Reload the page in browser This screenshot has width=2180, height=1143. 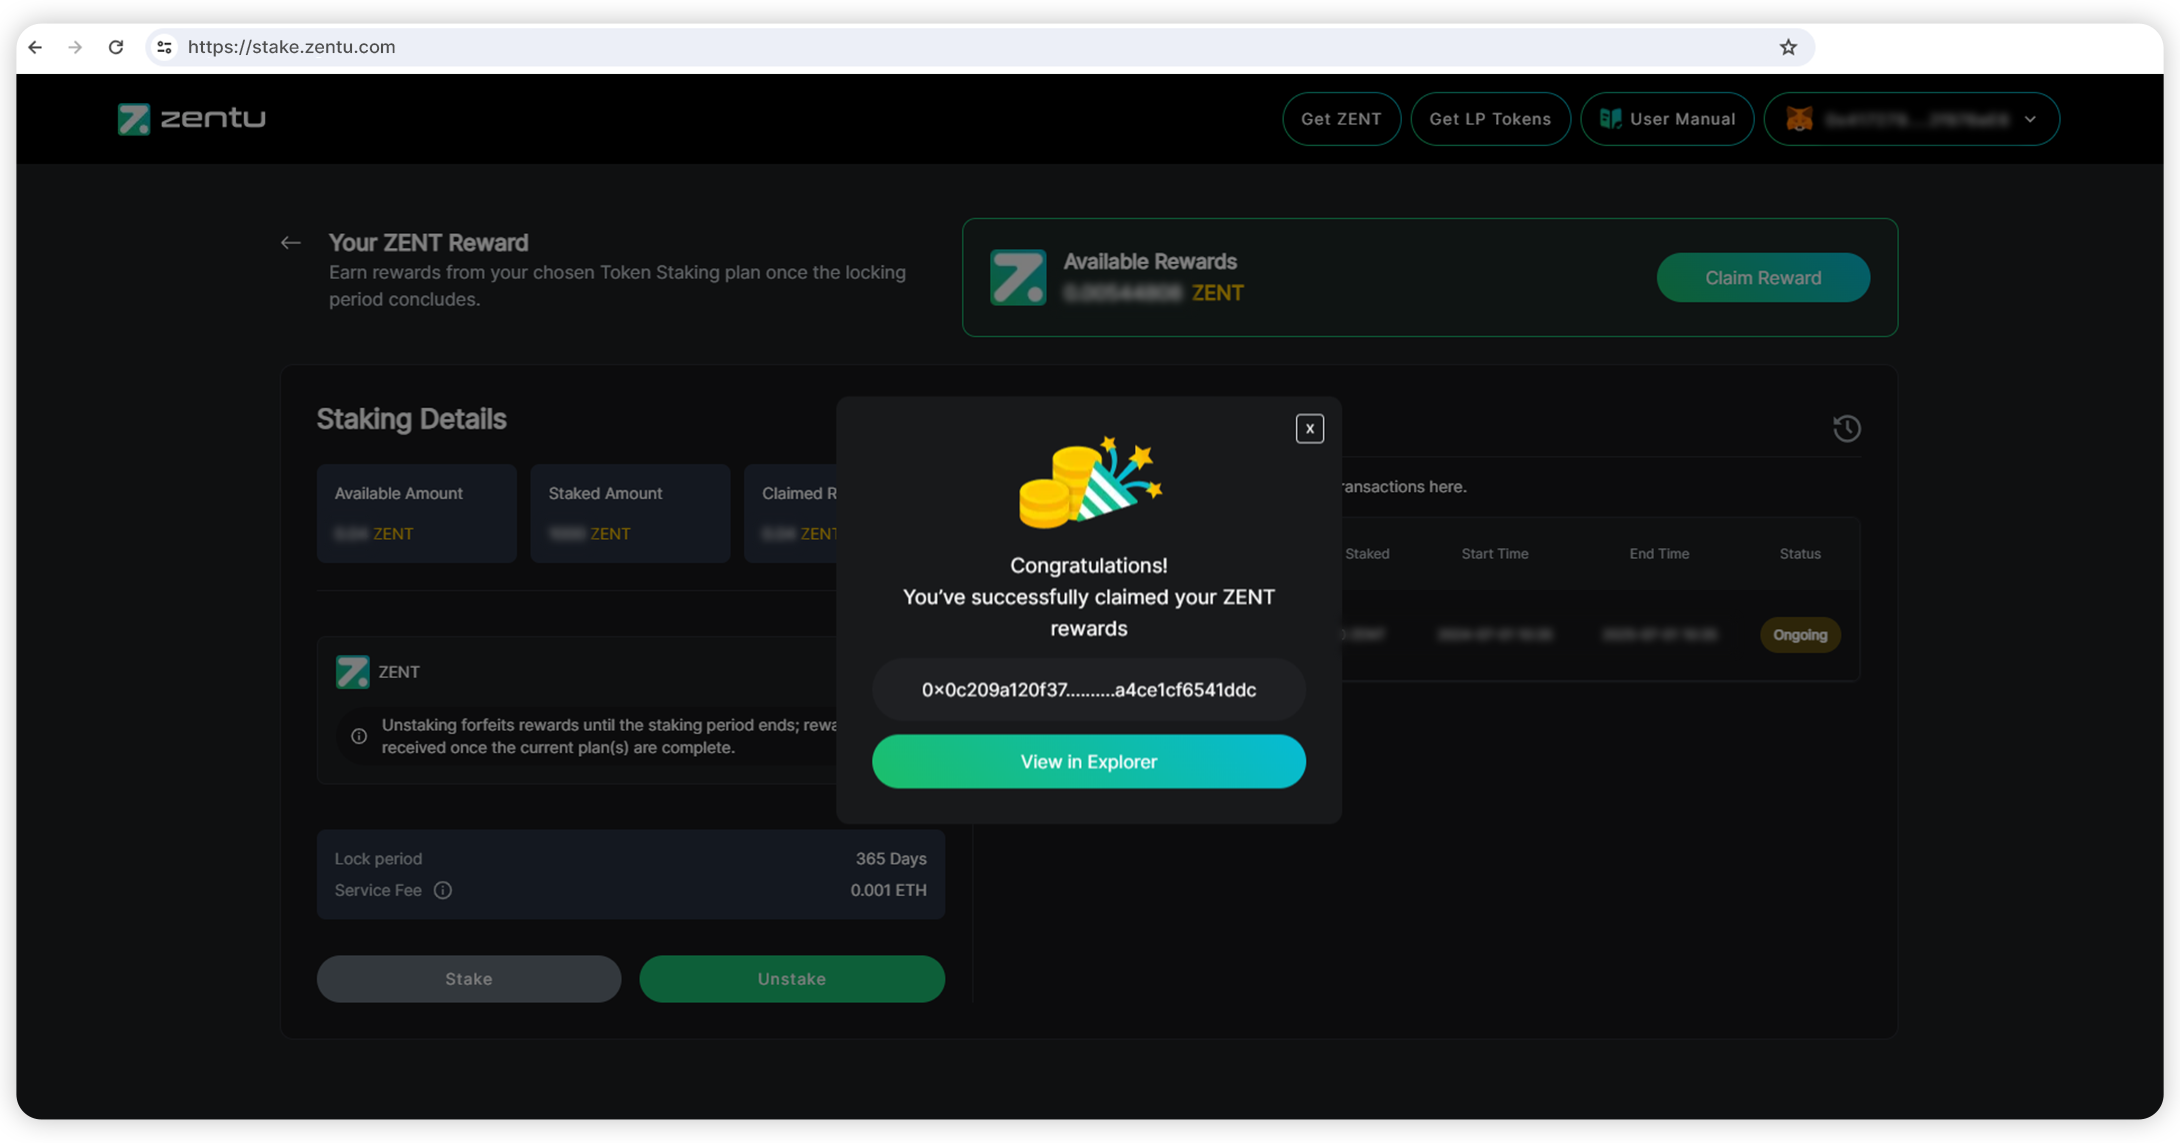click(116, 47)
